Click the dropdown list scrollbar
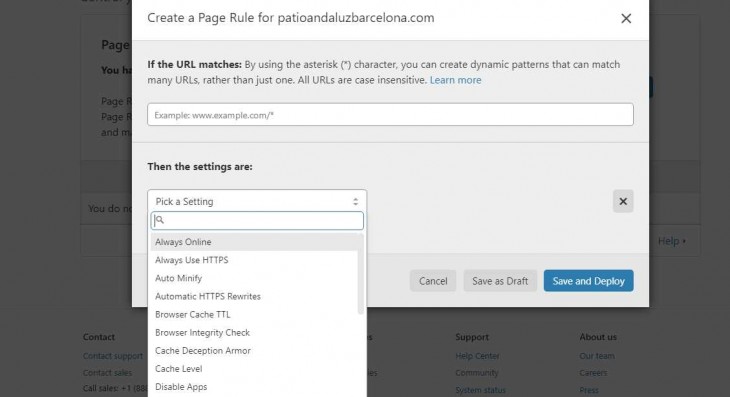730x397 pixels. [361, 274]
